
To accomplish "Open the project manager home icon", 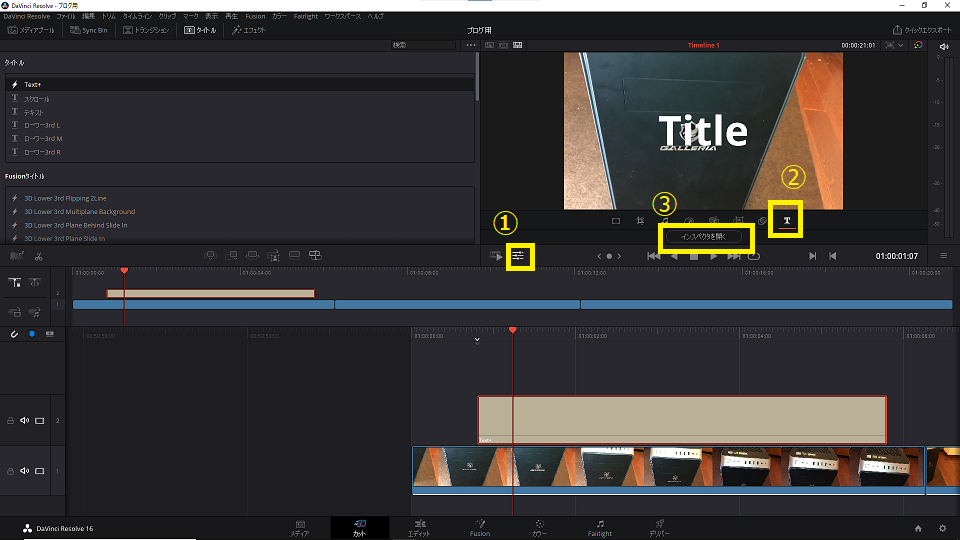I will pyautogui.click(x=918, y=528).
